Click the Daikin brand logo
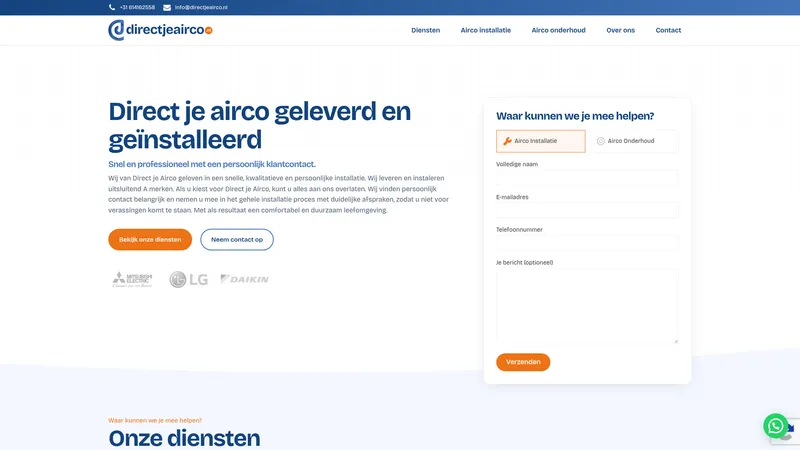800x450 pixels. click(x=244, y=279)
